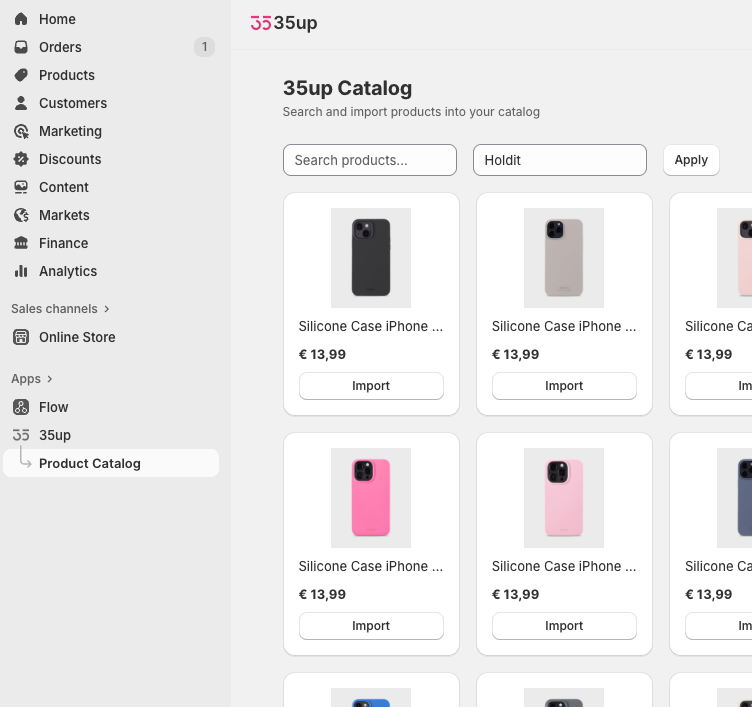Screen dimensions: 752x707
Task: Click the Orders inbox icon
Action: 21,47
